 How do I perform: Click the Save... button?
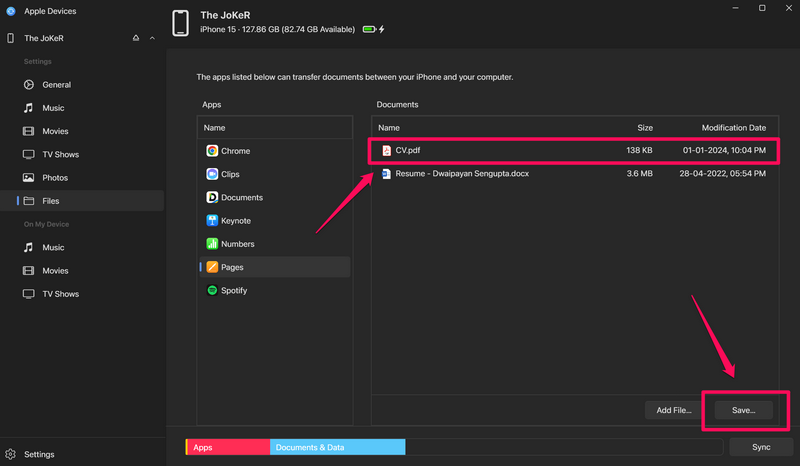coord(743,410)
